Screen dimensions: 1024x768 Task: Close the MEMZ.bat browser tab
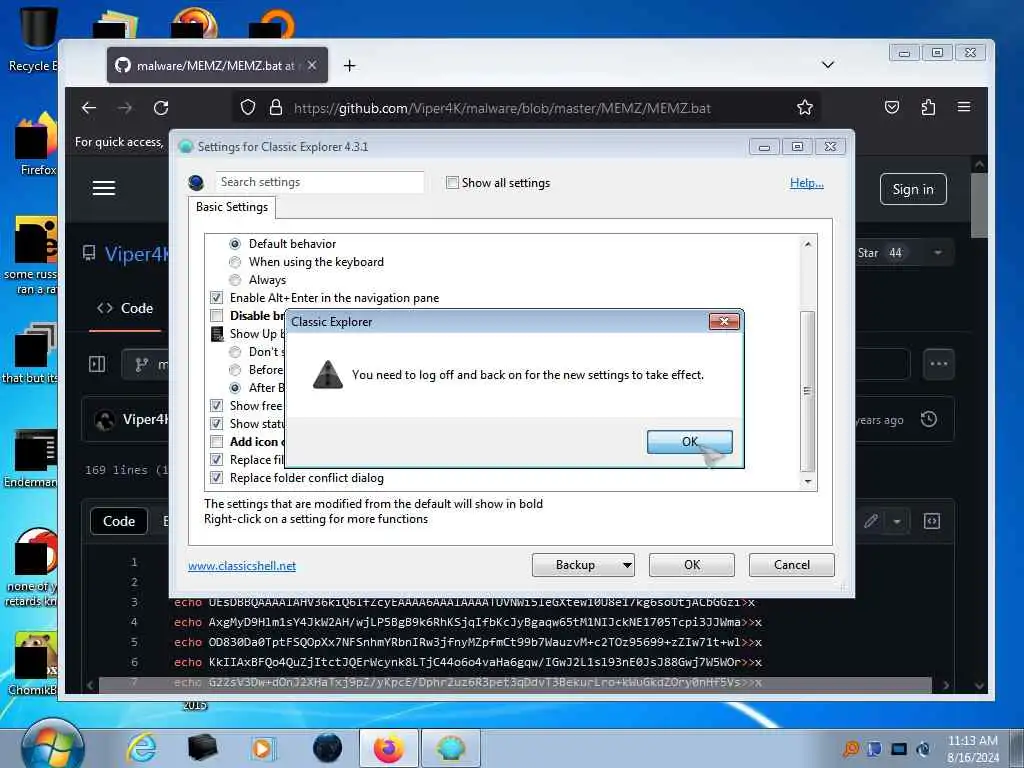[x=312, y=65]
